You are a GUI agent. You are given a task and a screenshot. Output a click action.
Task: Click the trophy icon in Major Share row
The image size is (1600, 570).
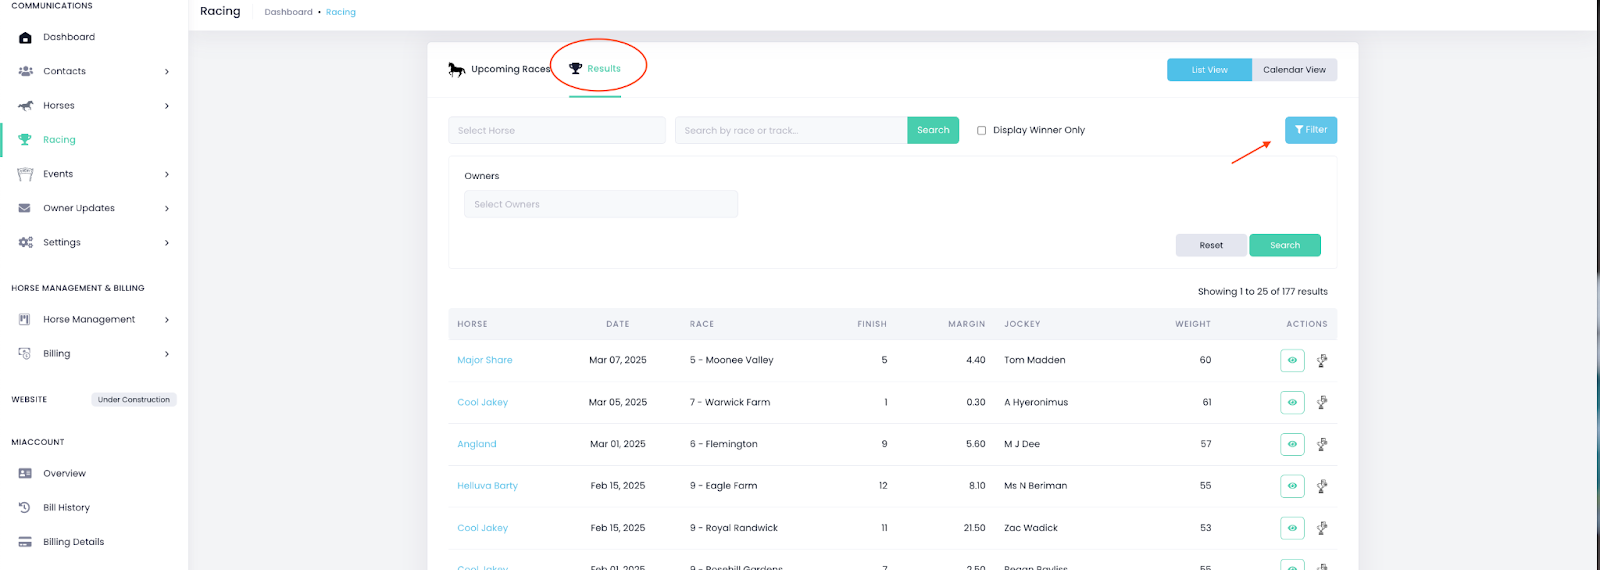[x=1322, y=360]
